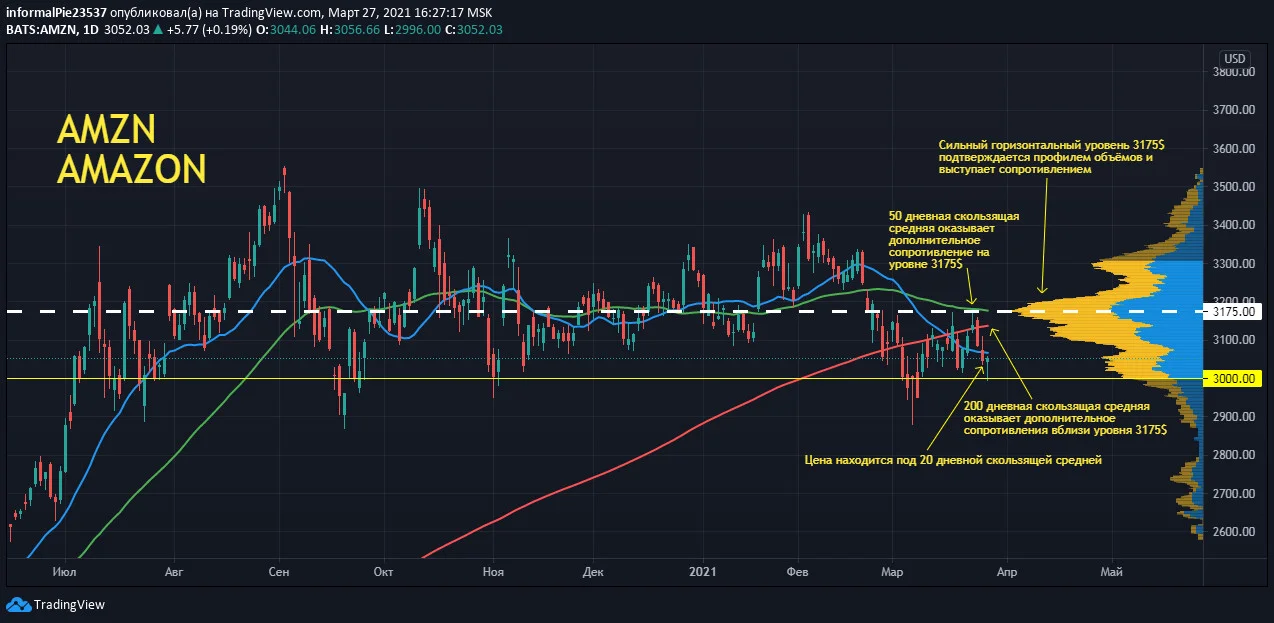Screen dimensions: 1274x623
Task: Click the Сен month on time axis
Action: pyautogui.click(x=279, y=572)
